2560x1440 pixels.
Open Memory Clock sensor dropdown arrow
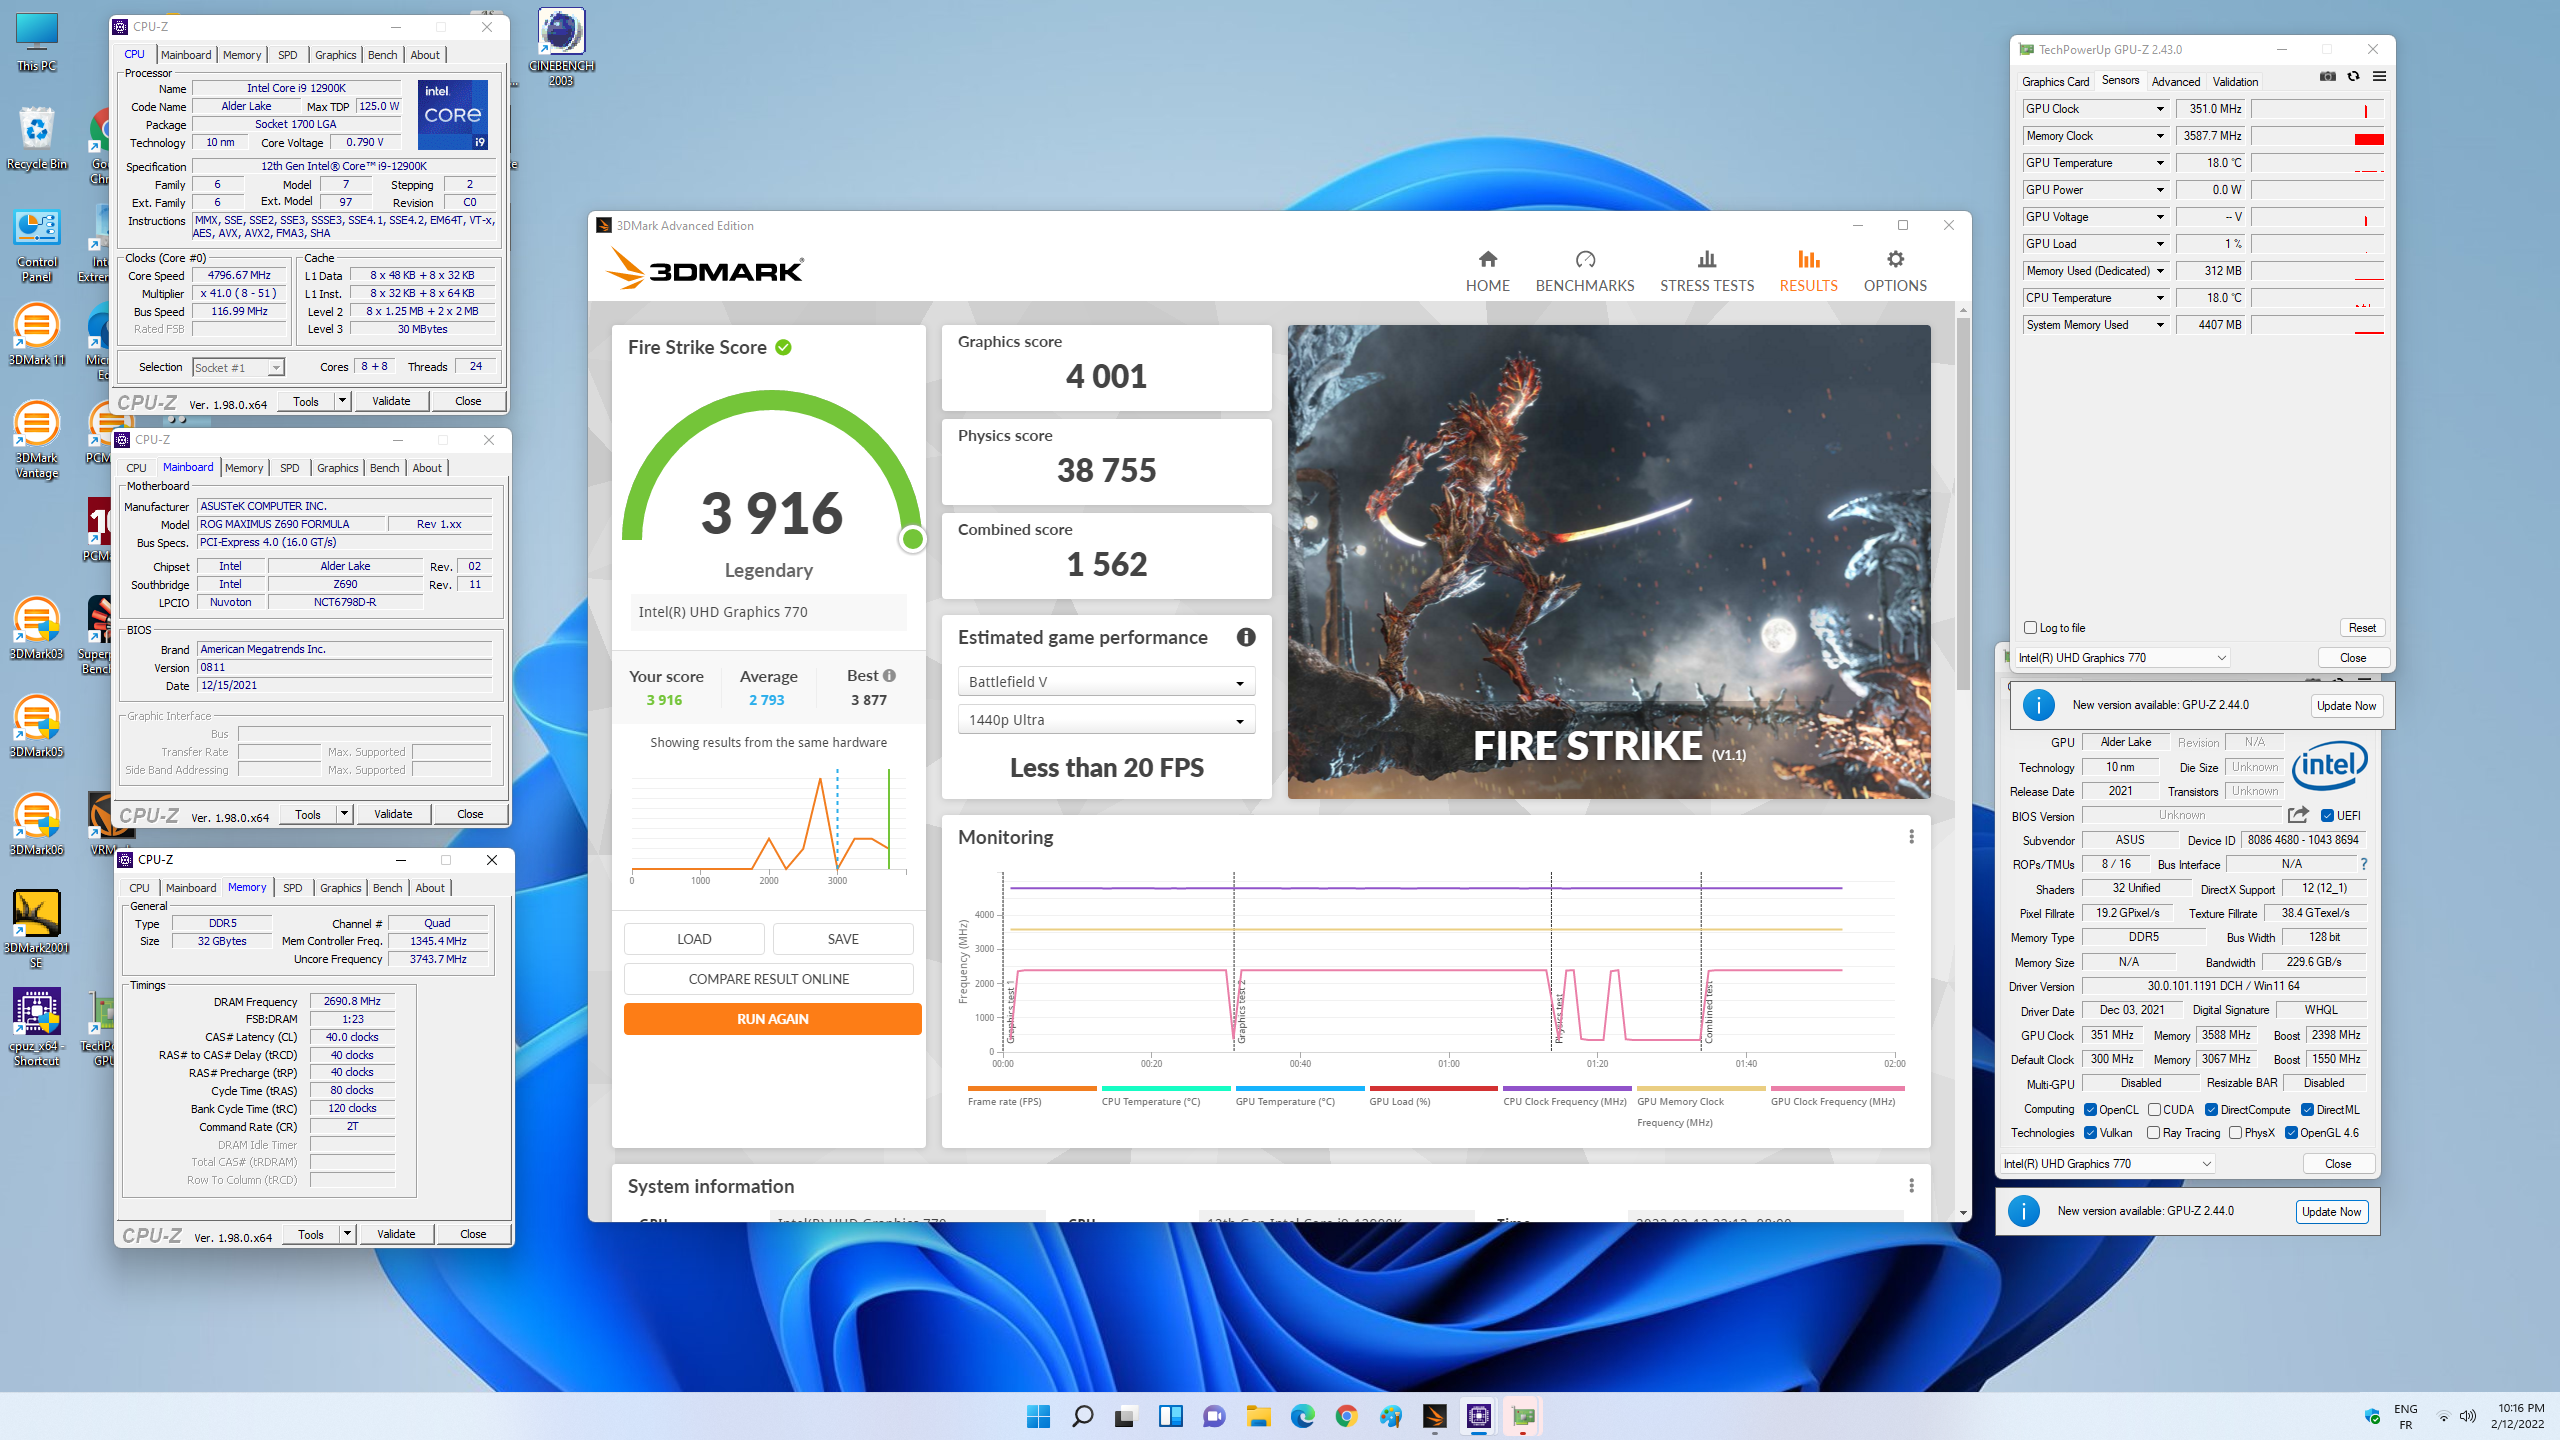(2160, 136)
